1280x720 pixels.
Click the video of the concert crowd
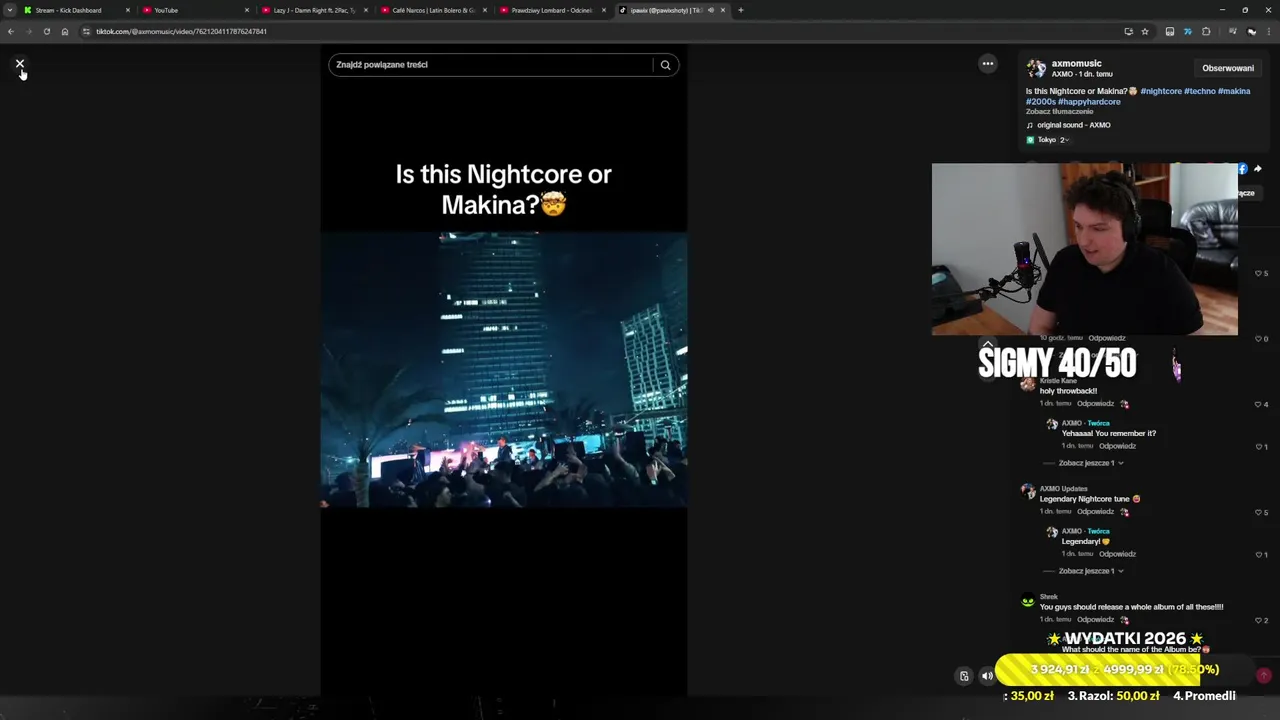pyautogui.click(x=503, y=370)
